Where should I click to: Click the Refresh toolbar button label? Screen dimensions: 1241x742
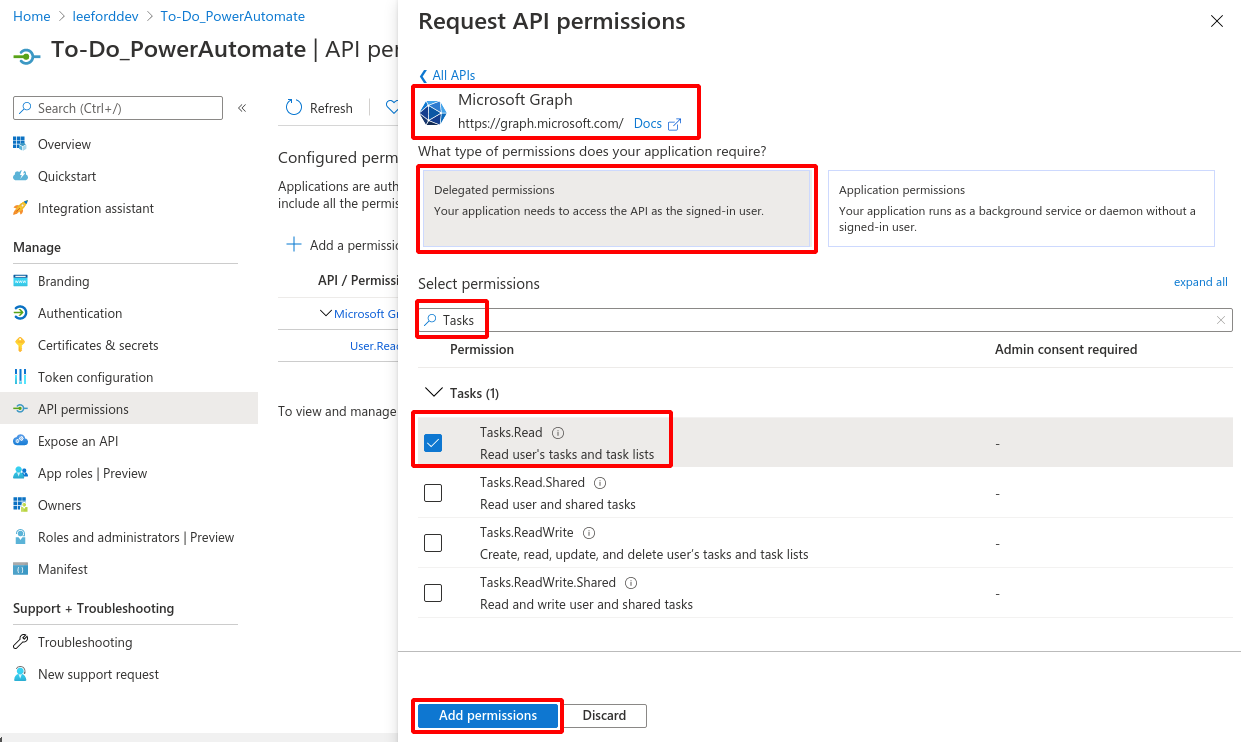(x=331, y=108)
